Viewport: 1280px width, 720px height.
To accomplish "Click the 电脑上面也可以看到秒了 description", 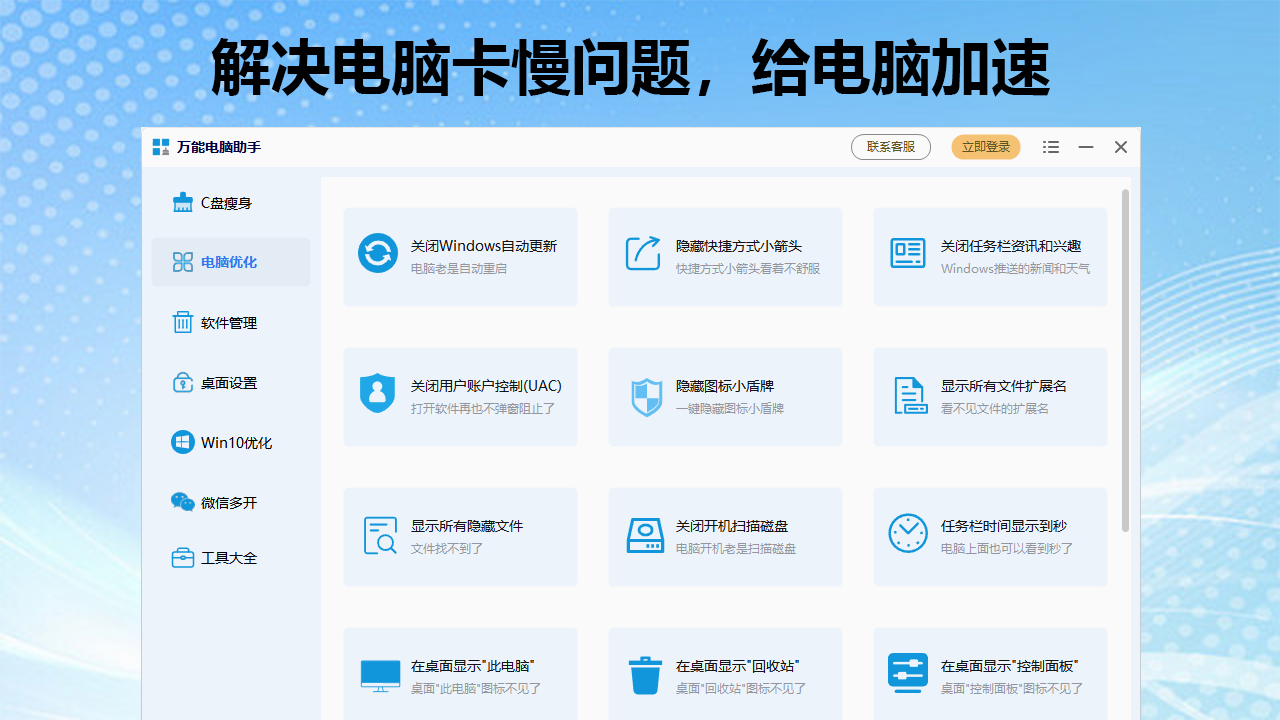I will coord(1007,549).
